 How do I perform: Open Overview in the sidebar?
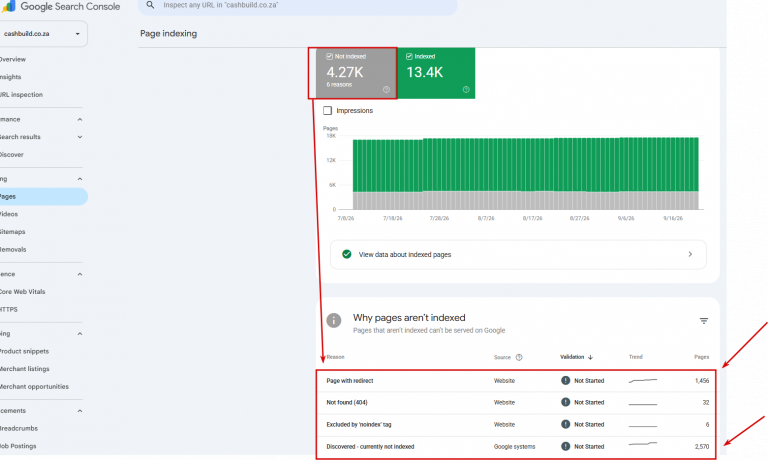point(13,59)
